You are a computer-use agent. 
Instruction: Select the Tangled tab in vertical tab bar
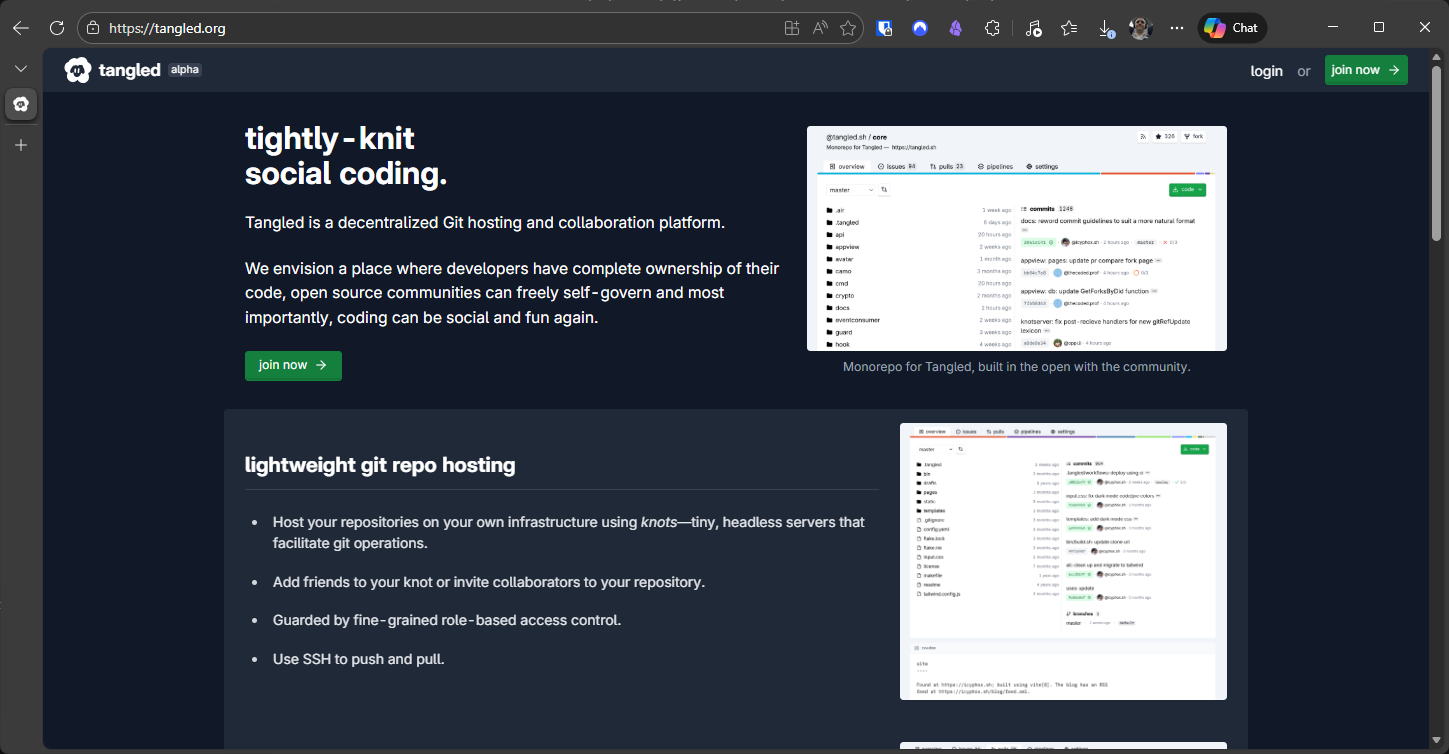pos(21,104)
